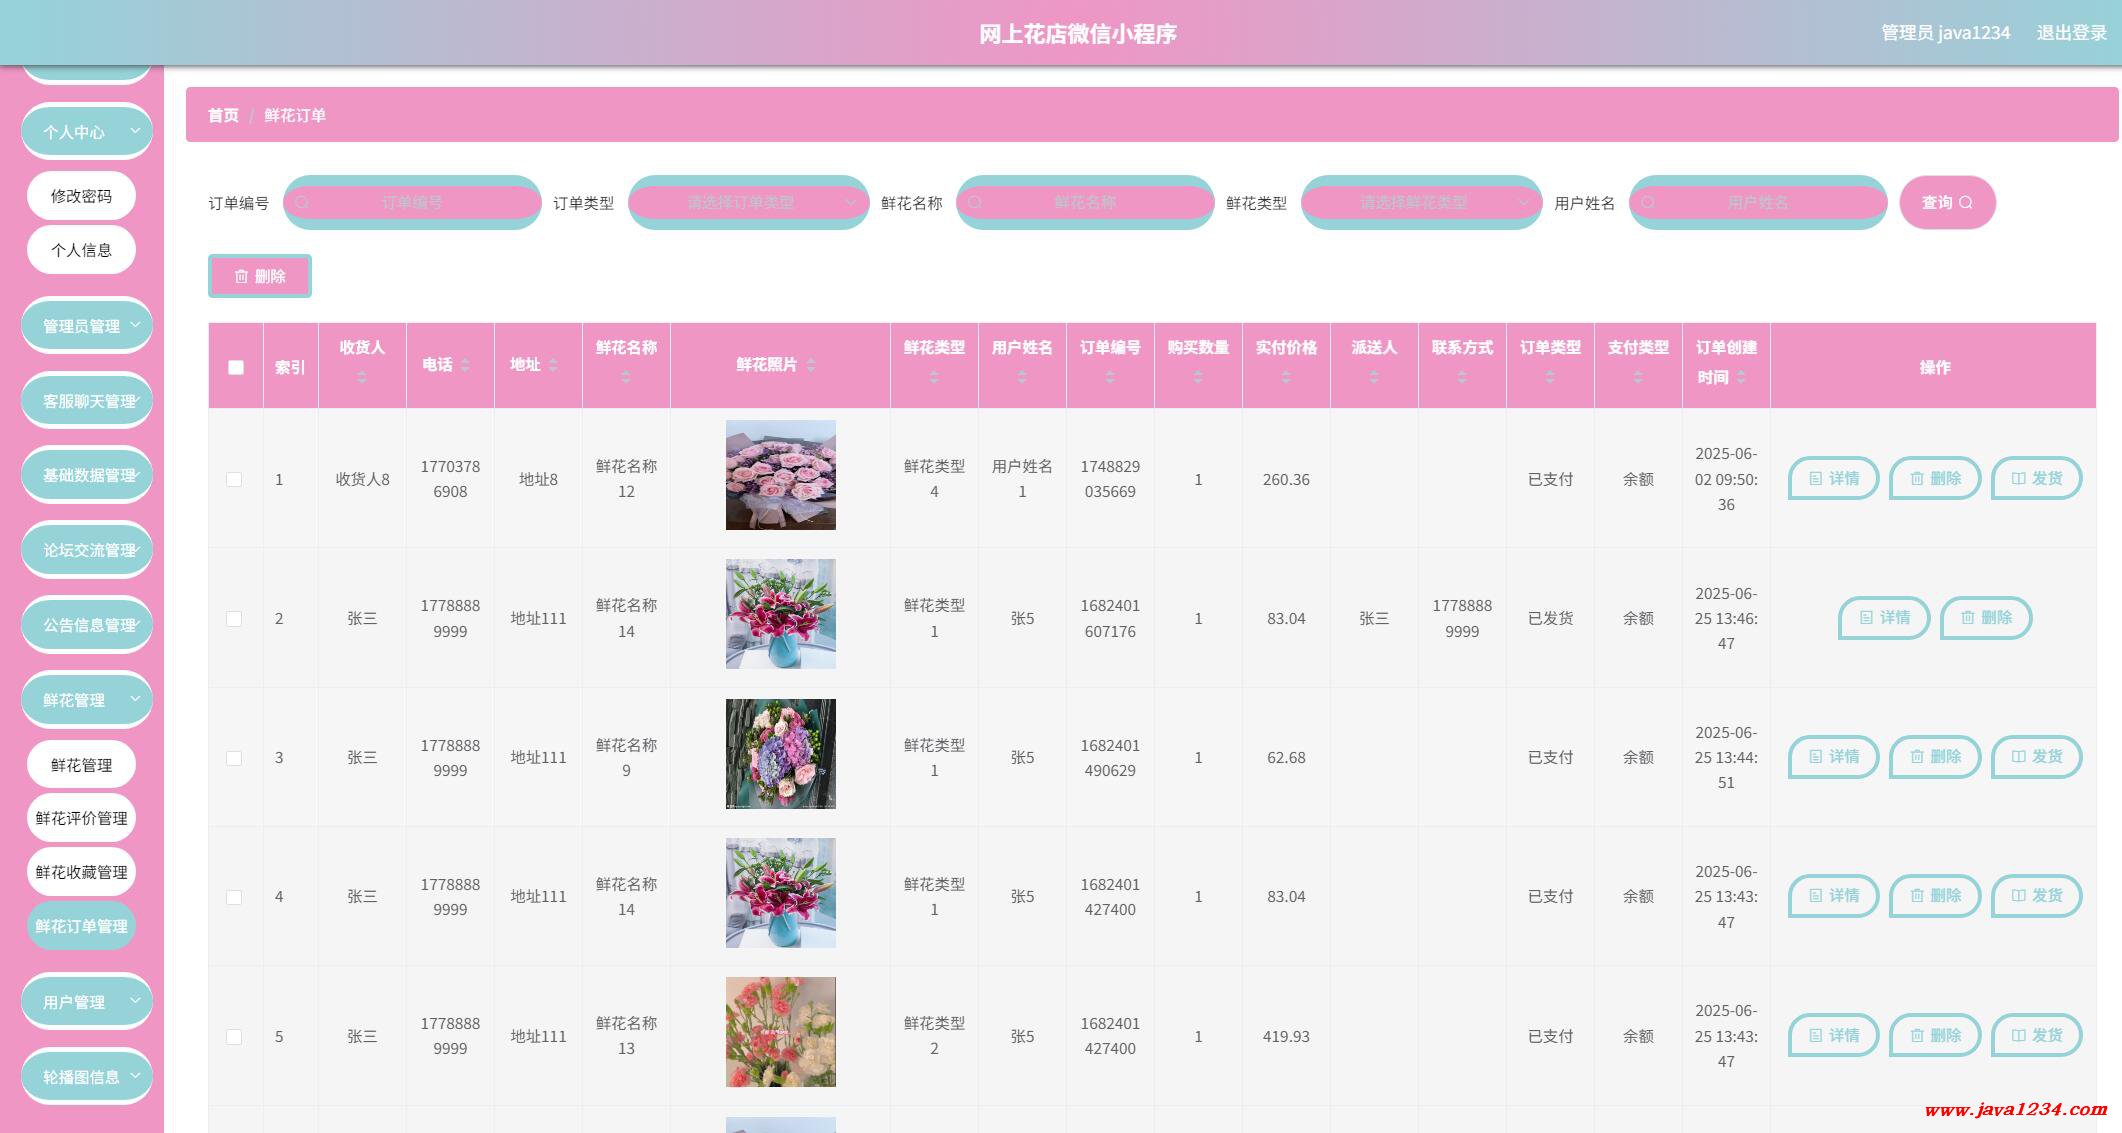2122x1133 pixels.
Task: Check the checkbox for row 1
Action: (x=234, y=479)
